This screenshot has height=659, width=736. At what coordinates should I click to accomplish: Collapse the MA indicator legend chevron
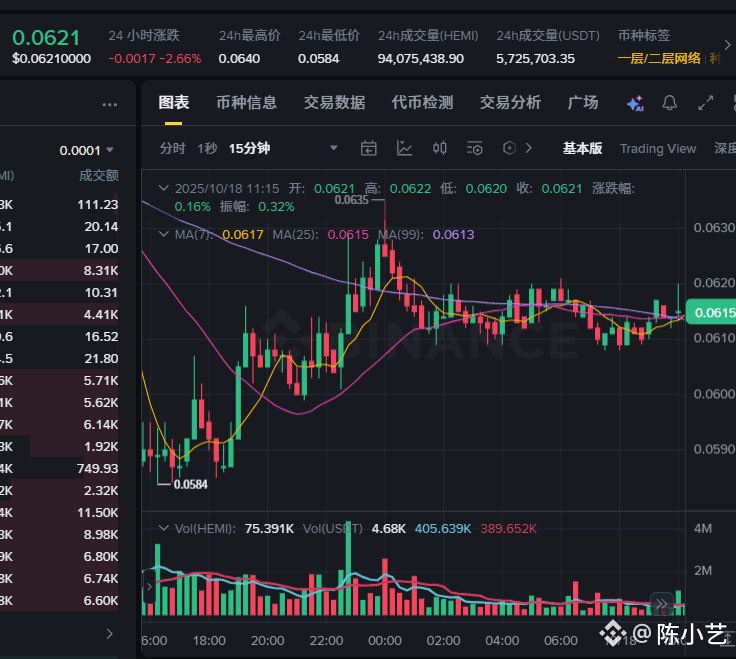coord(164,234)
